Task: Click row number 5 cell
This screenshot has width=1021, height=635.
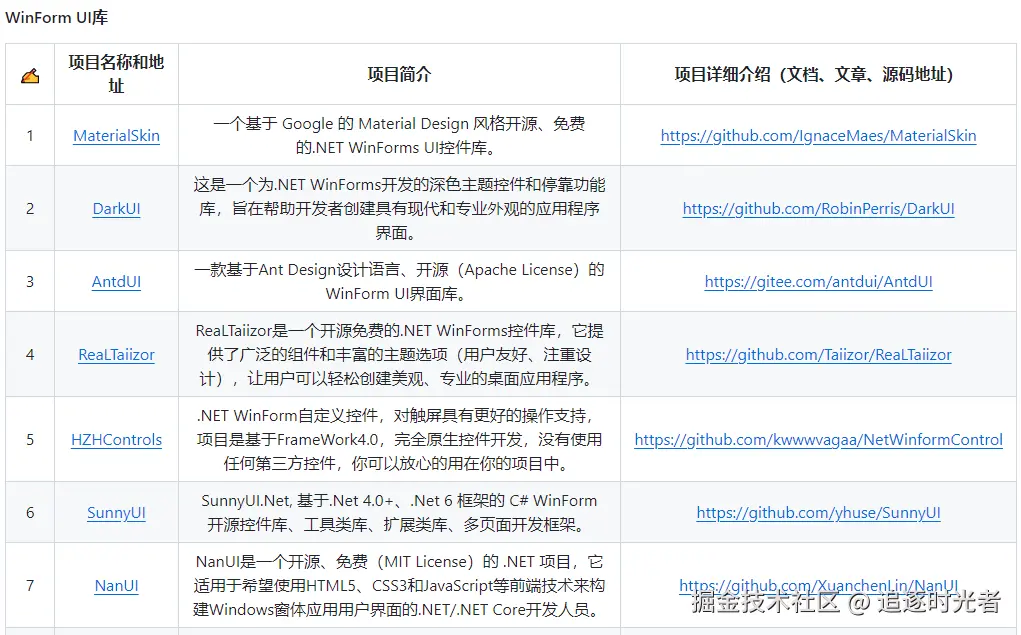Action: (x=30, y=440)
